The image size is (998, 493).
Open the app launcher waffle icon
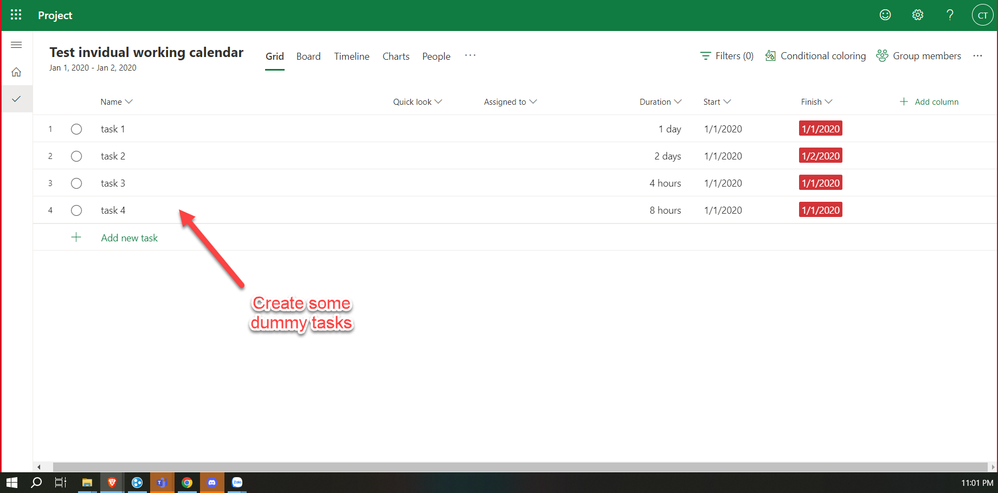[16, 15]
